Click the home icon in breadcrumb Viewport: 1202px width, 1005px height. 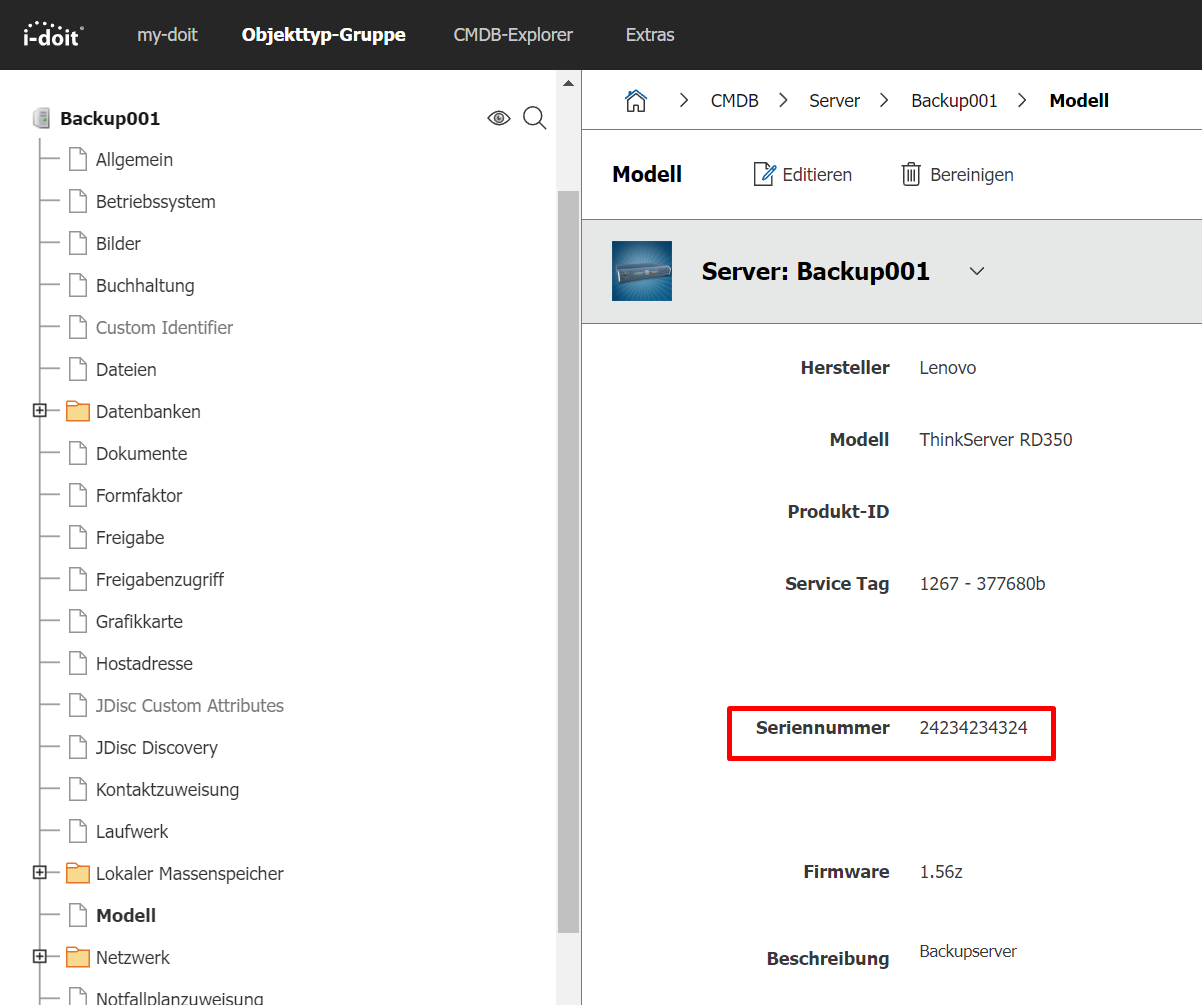pyautogui.click(x=636, y=100)
